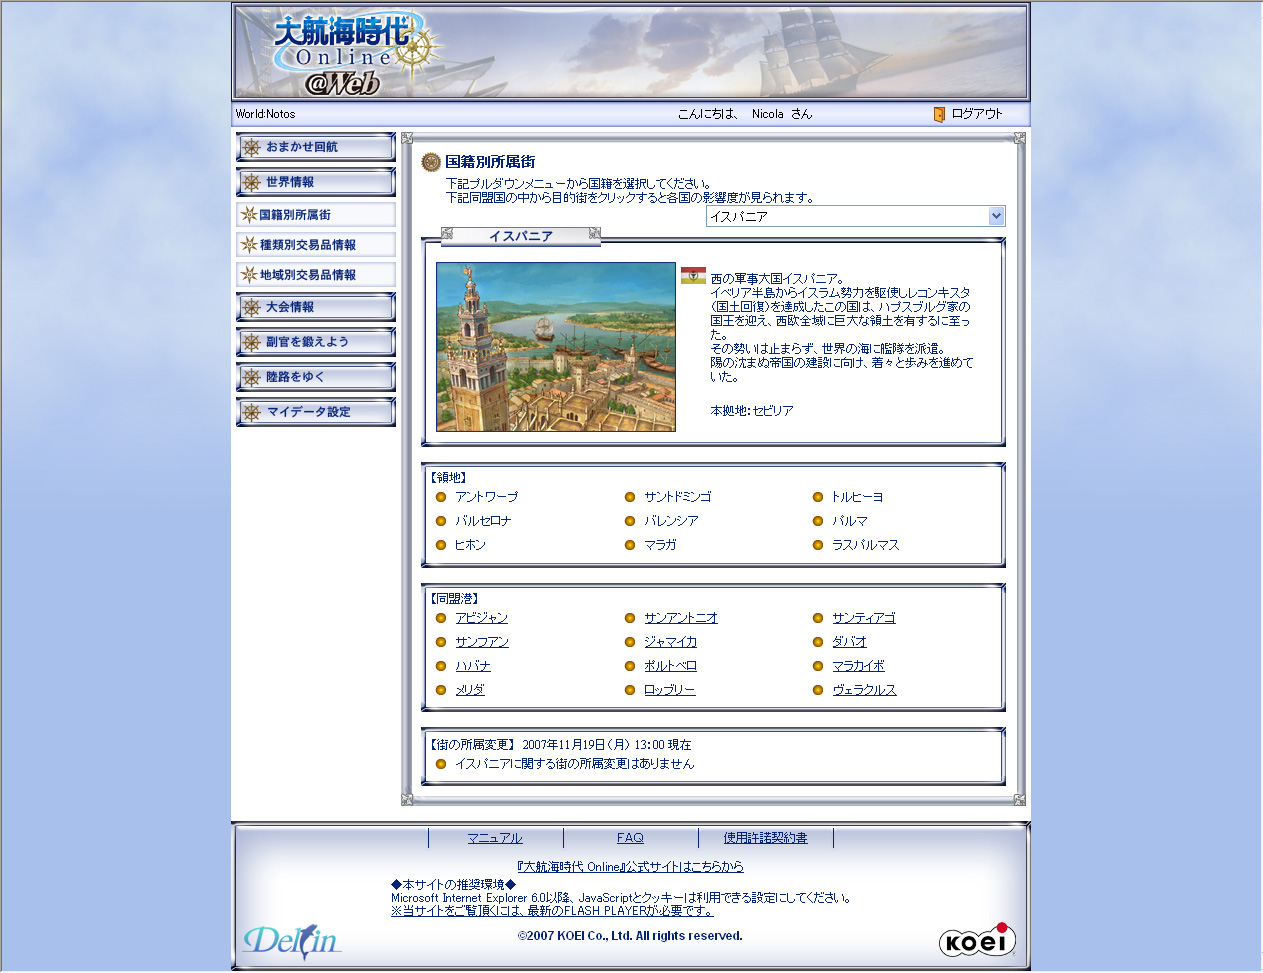Open the 陸路をゆく menu button

point(316,377)
